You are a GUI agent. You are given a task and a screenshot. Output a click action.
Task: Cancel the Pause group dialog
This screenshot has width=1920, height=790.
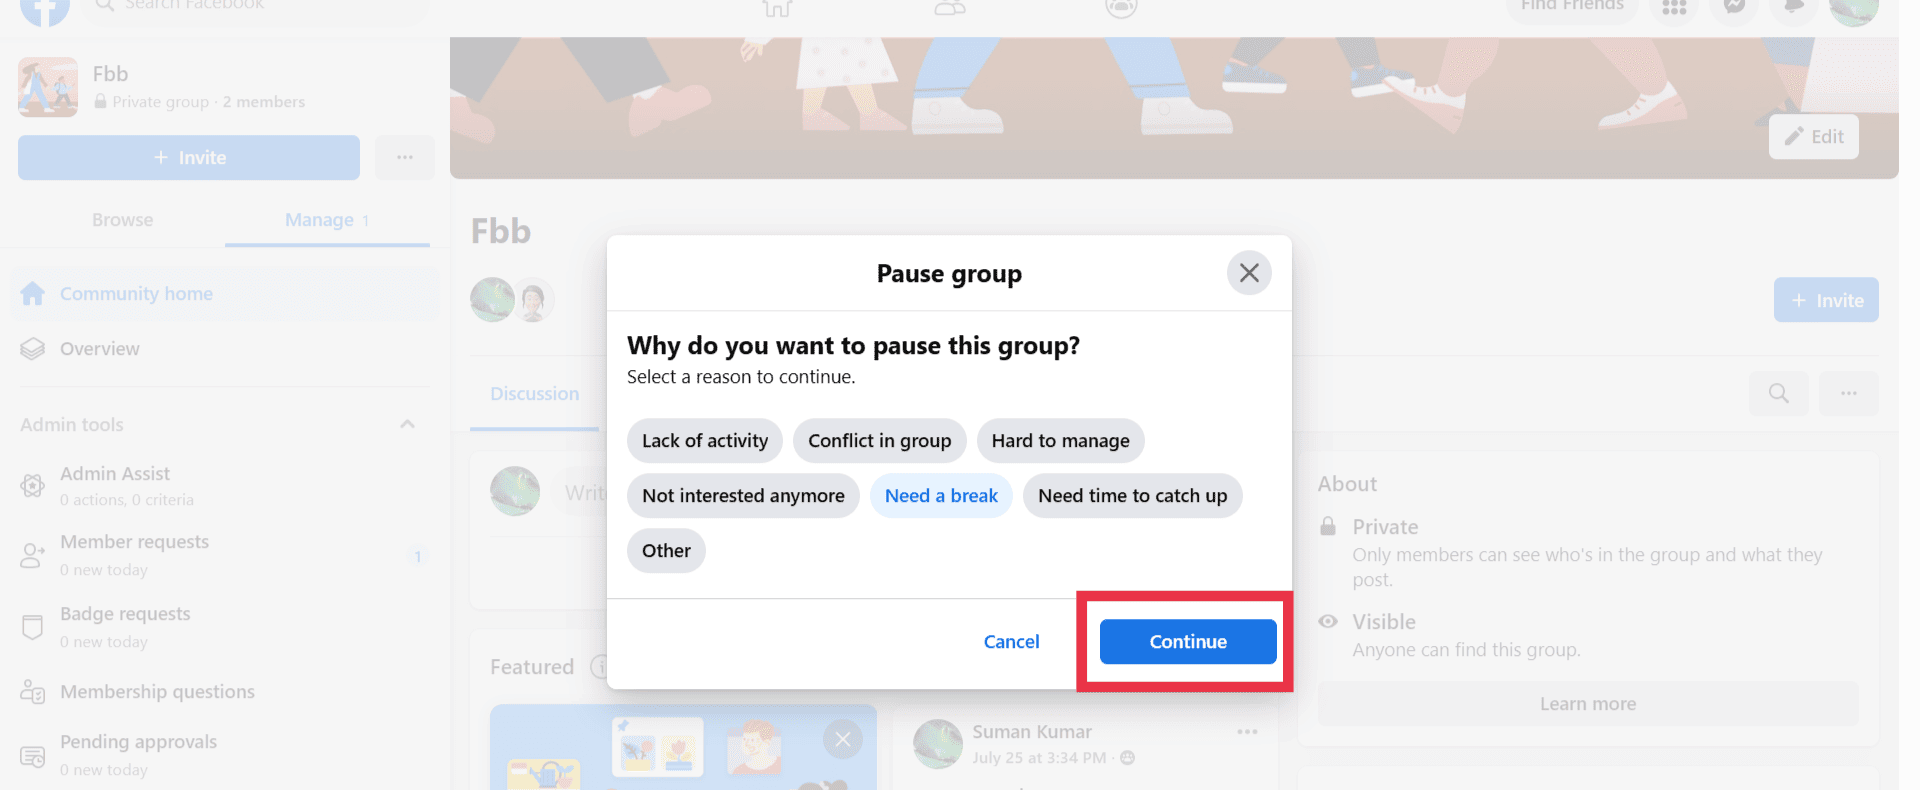(1011, 641)
